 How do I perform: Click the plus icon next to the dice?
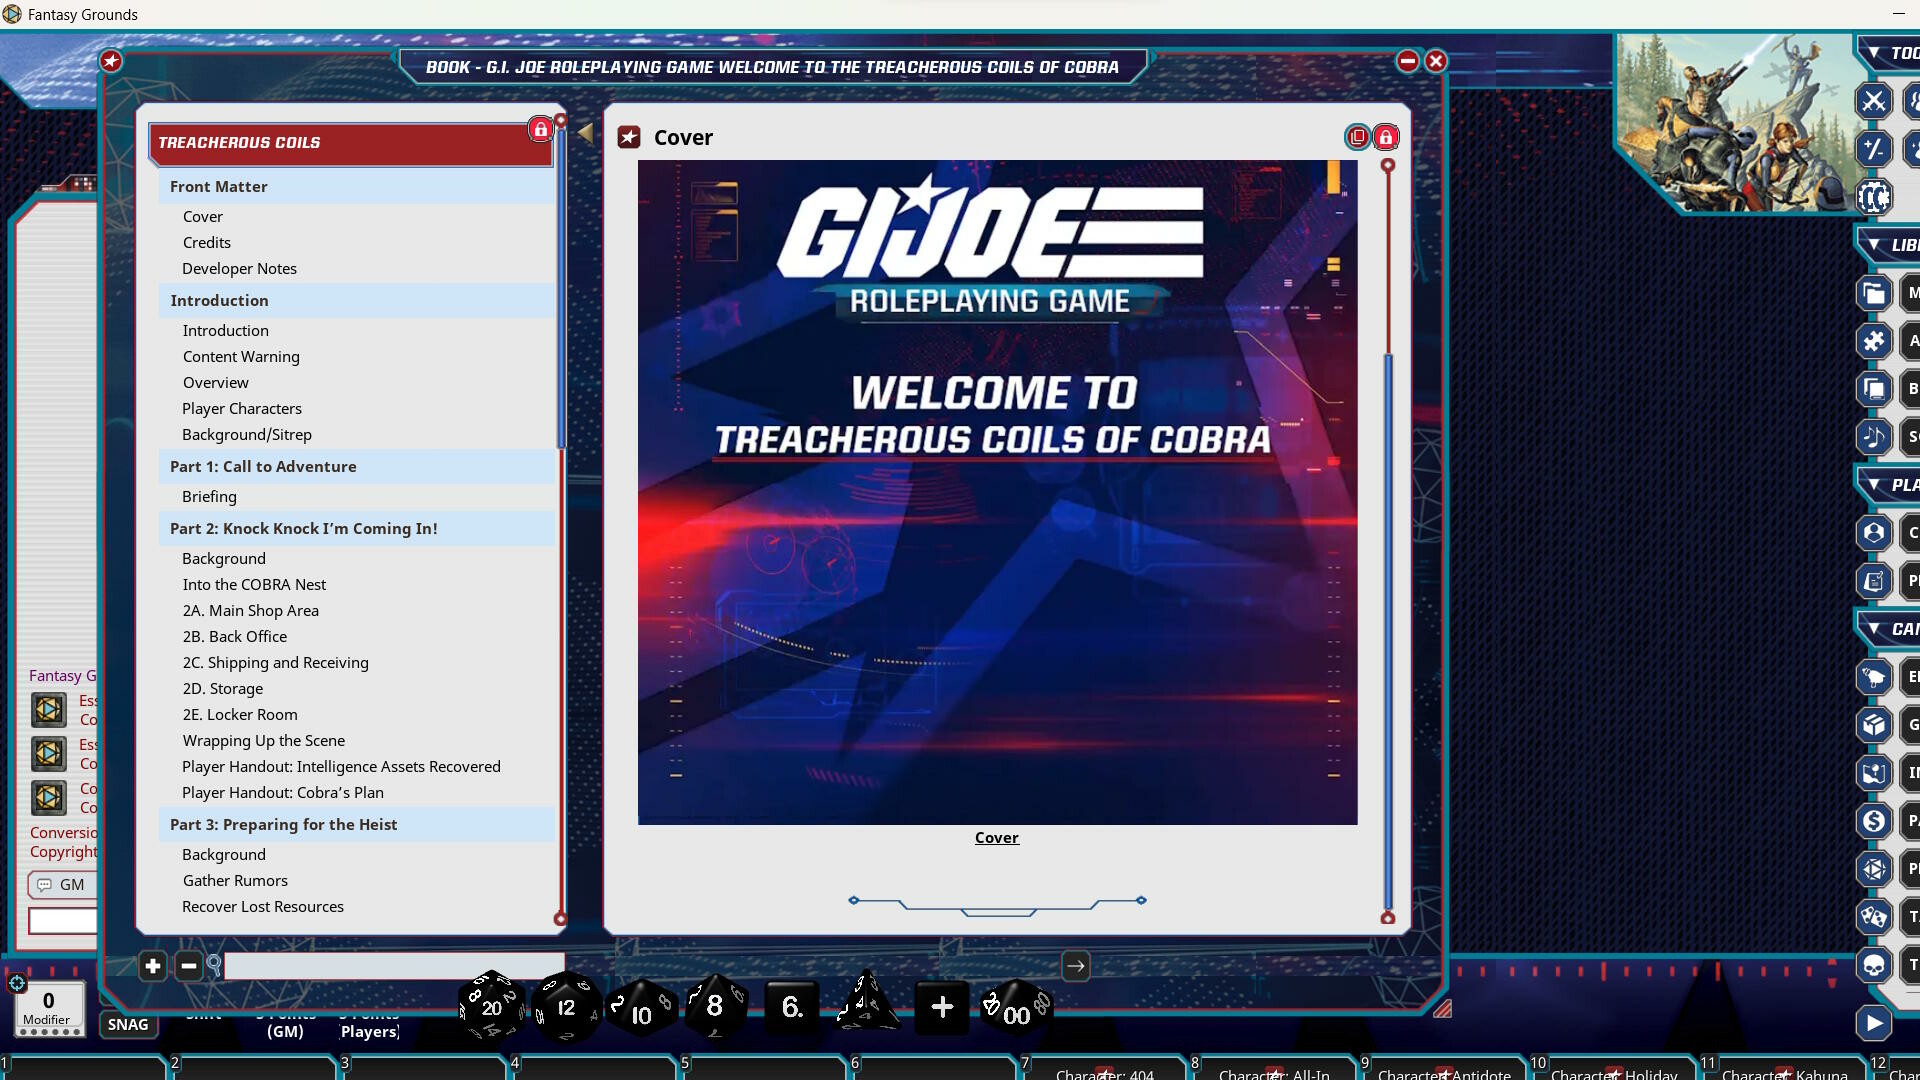(x=941, y=1008)
